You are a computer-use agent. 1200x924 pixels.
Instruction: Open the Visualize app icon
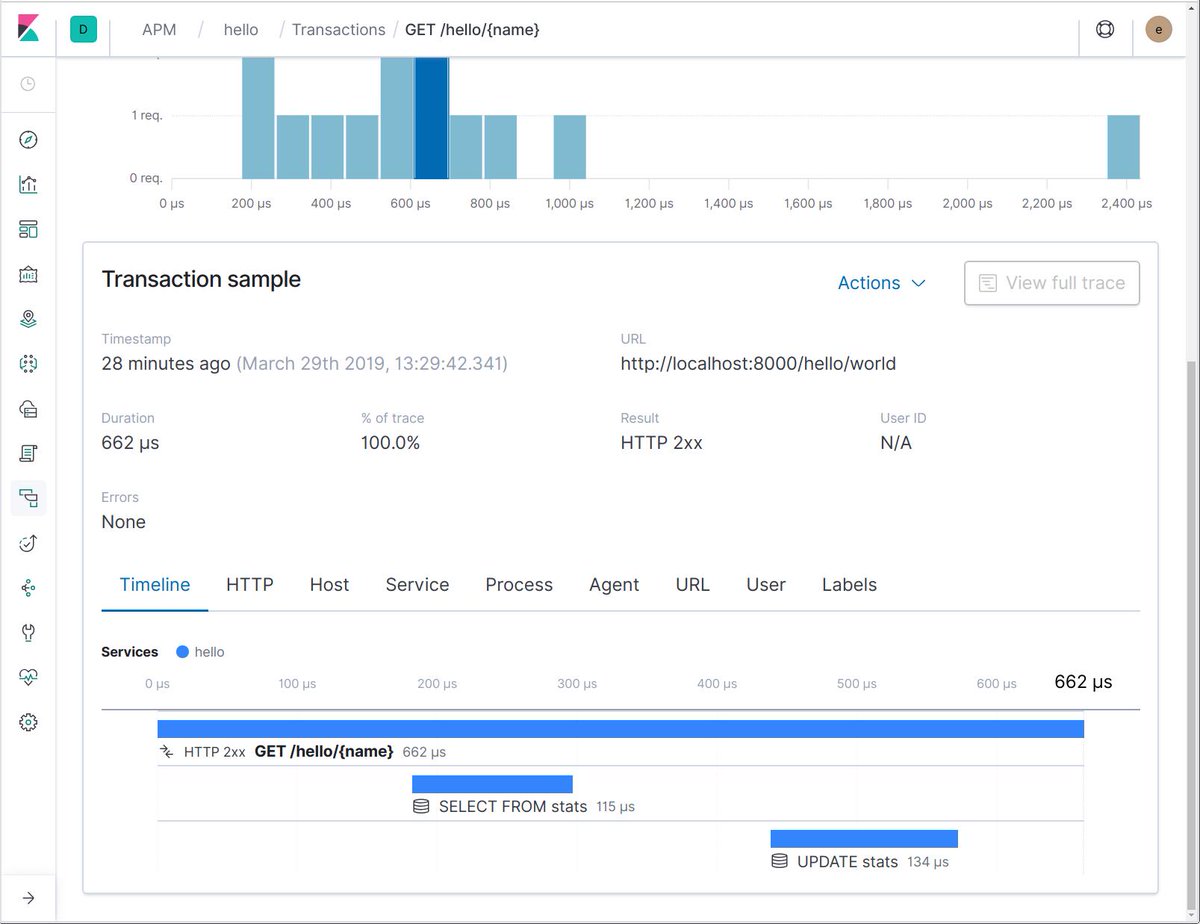pyautogui.click(x=28, y=184)
